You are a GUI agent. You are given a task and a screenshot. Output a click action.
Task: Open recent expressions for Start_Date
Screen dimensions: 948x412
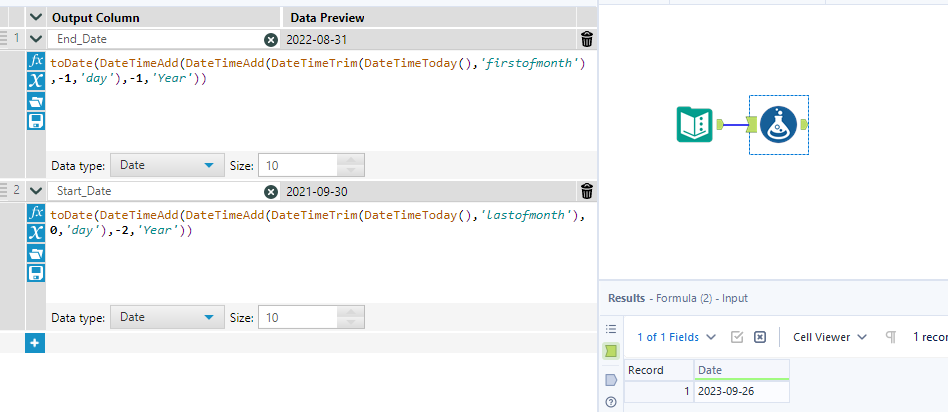pyautogui.click(x=36, y=253)
